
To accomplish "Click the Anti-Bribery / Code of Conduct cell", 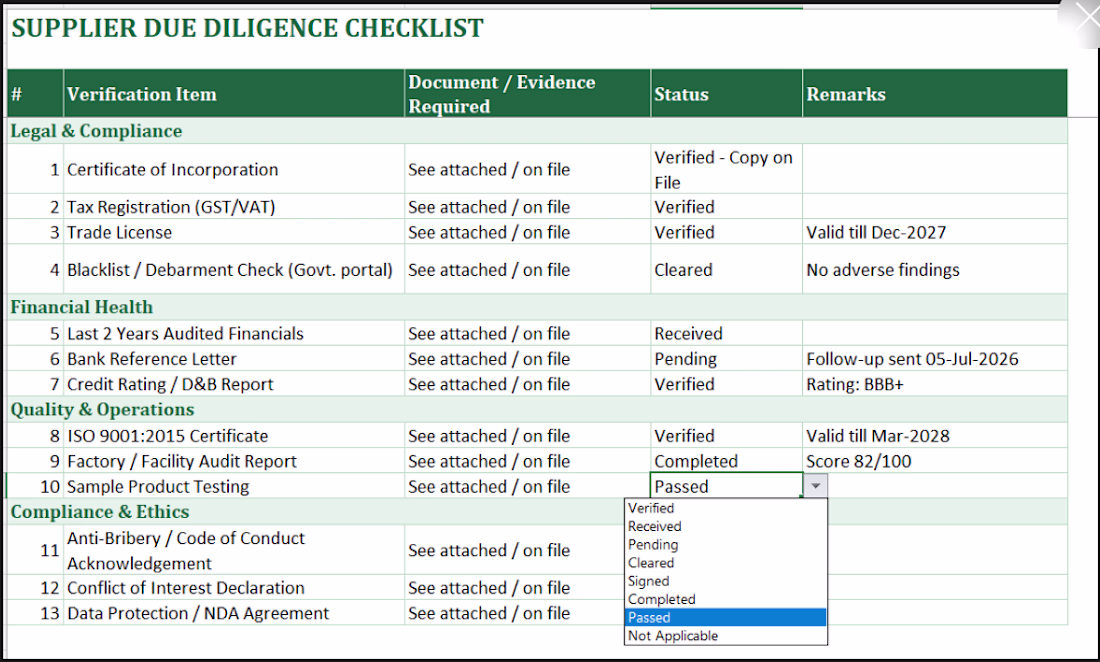I will 234,550.
